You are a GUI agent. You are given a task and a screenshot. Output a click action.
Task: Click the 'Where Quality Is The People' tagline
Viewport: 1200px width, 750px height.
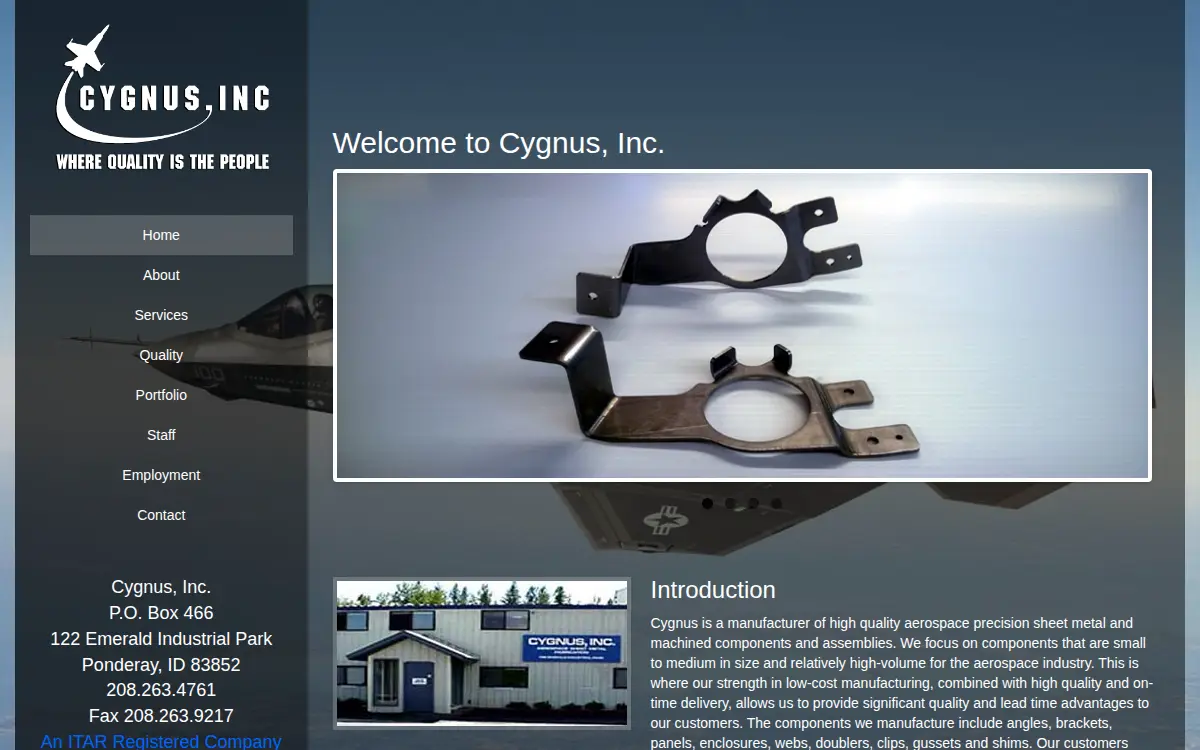coord(162,162)
